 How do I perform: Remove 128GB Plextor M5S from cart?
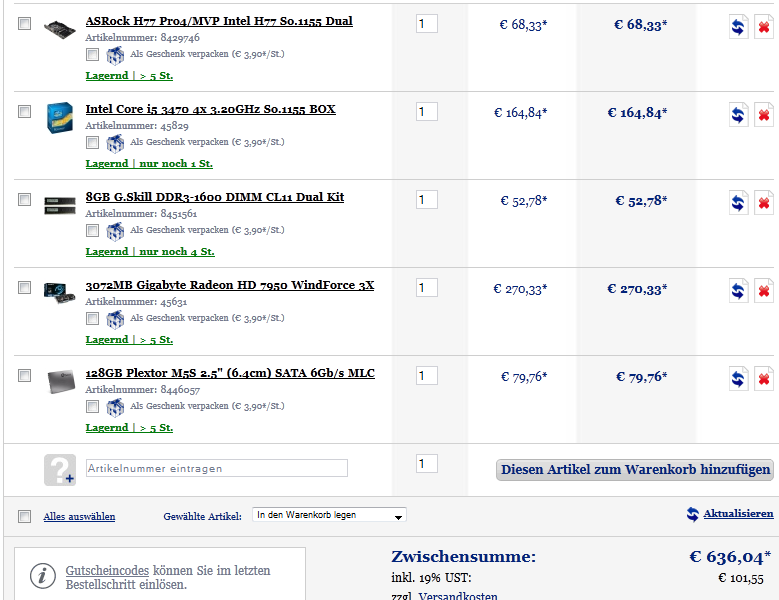[x=764, y=378]
